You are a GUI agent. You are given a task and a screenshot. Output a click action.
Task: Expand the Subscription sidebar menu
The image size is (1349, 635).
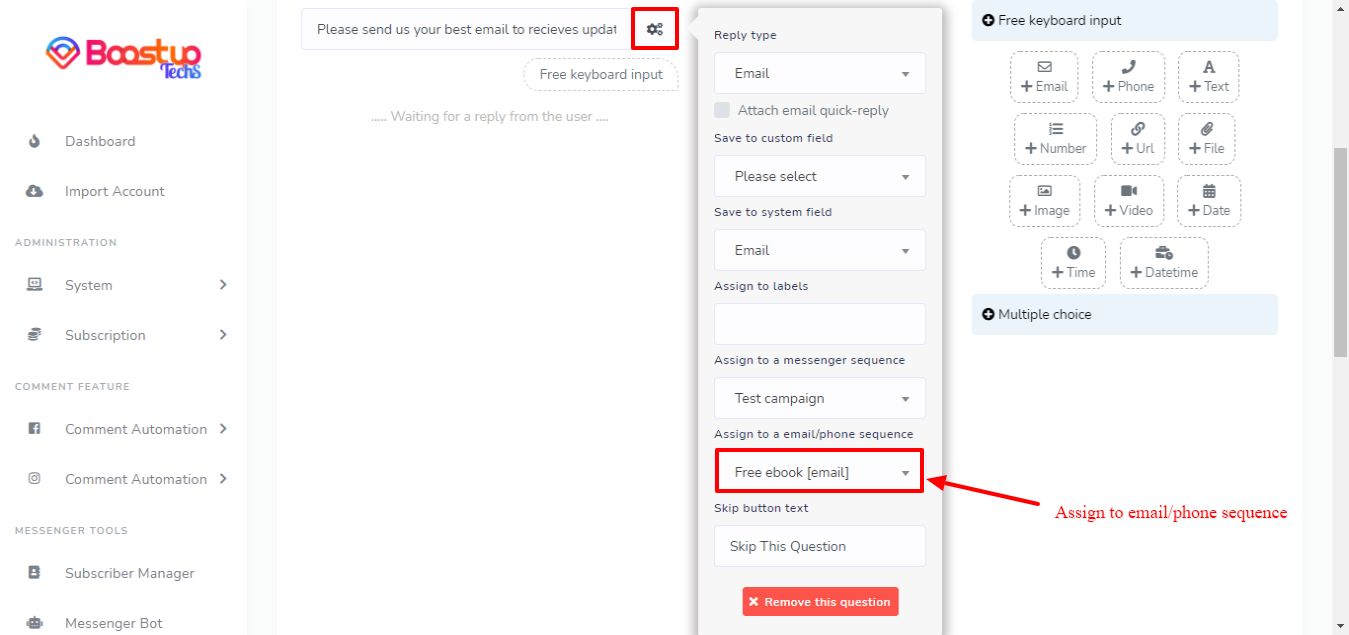click(106, 335)
